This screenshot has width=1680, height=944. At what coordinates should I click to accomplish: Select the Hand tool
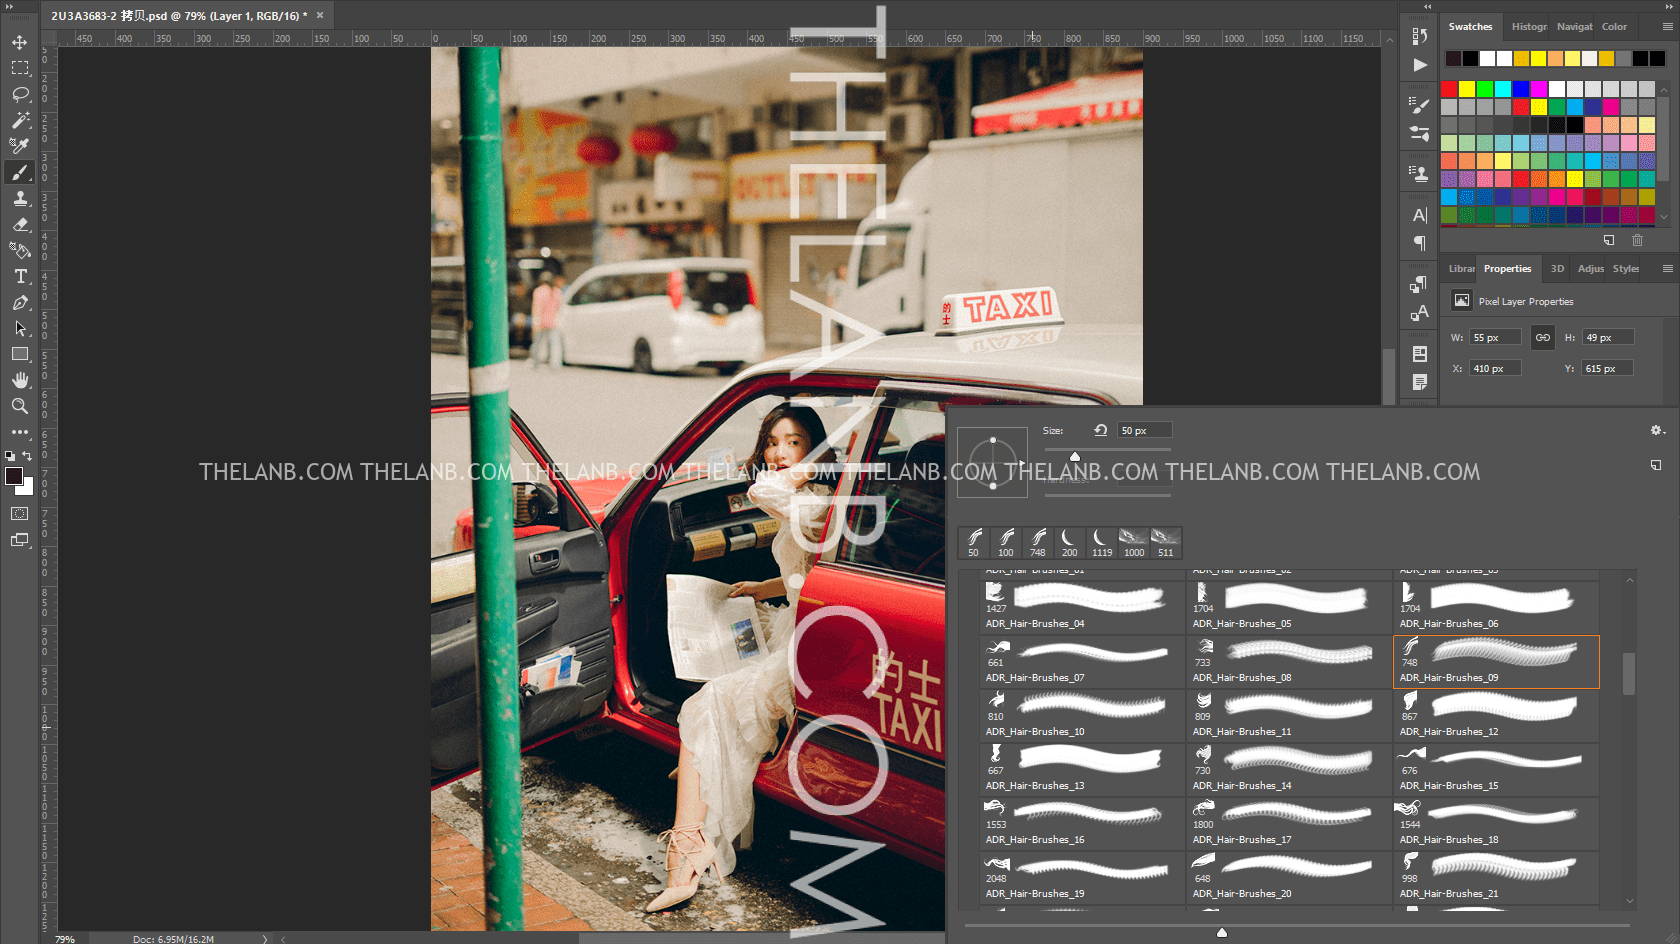pos(20,380)
